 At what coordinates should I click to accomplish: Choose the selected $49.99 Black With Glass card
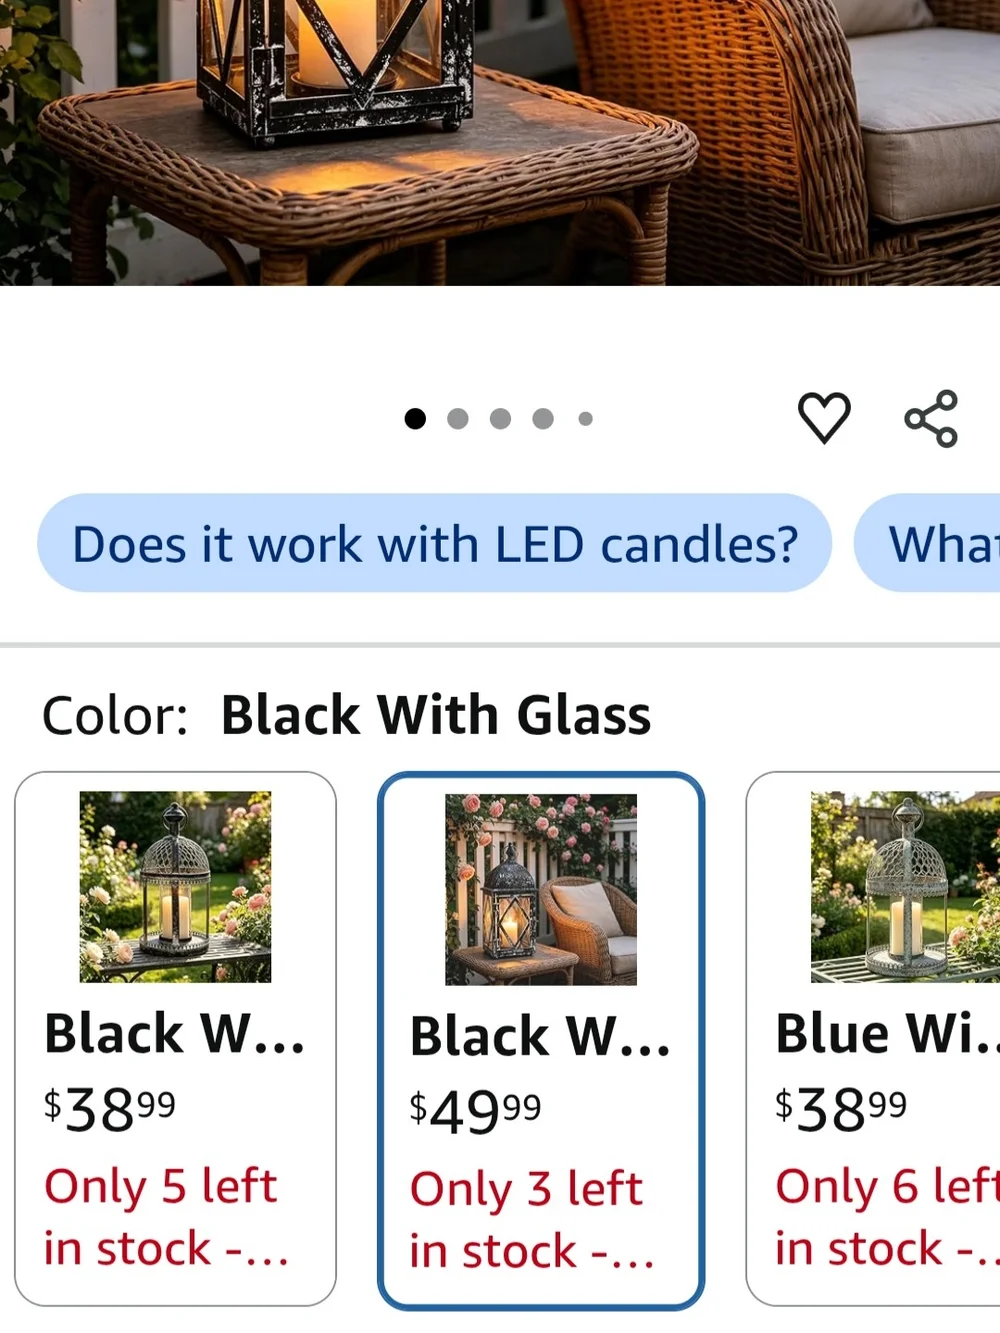[x=541, y=1040]
